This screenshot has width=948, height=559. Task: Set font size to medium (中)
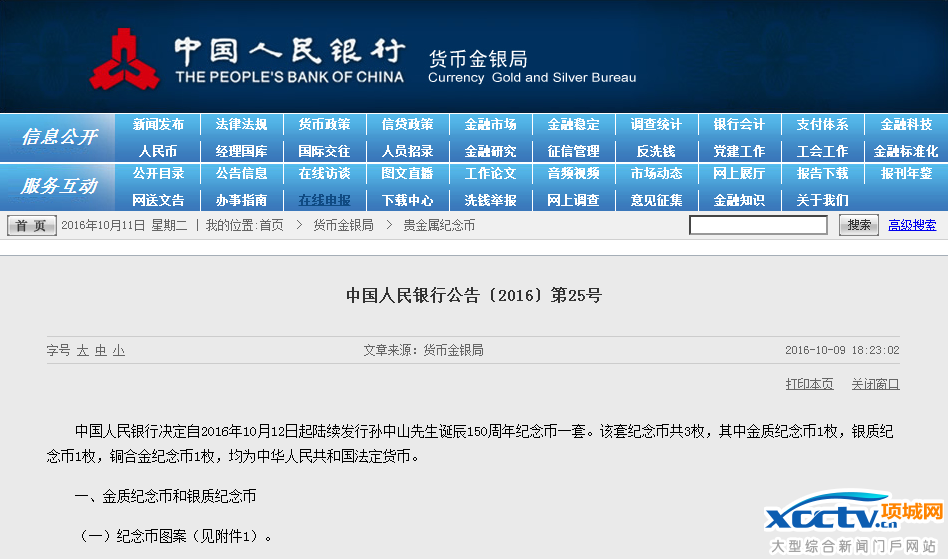(101, 351)
